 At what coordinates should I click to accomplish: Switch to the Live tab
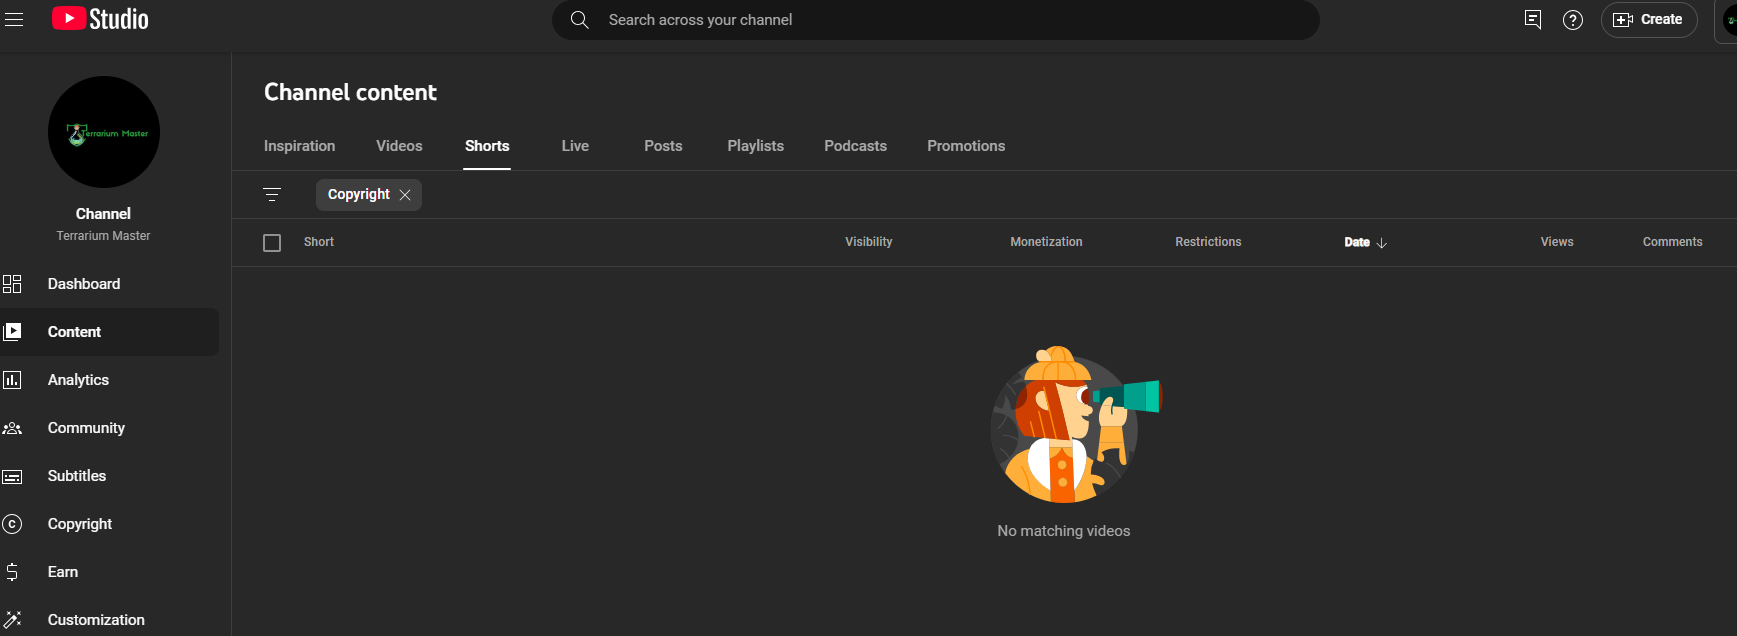[575, 146]
